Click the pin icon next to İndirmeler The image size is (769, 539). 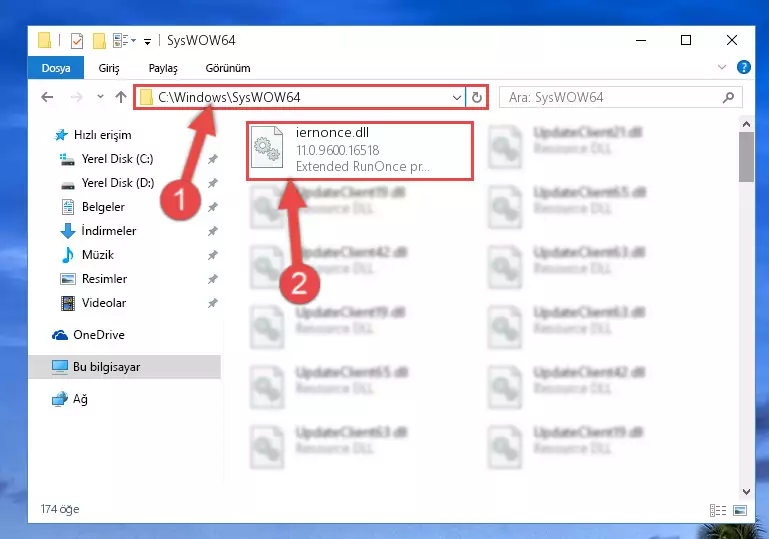[x=212, y=231]
